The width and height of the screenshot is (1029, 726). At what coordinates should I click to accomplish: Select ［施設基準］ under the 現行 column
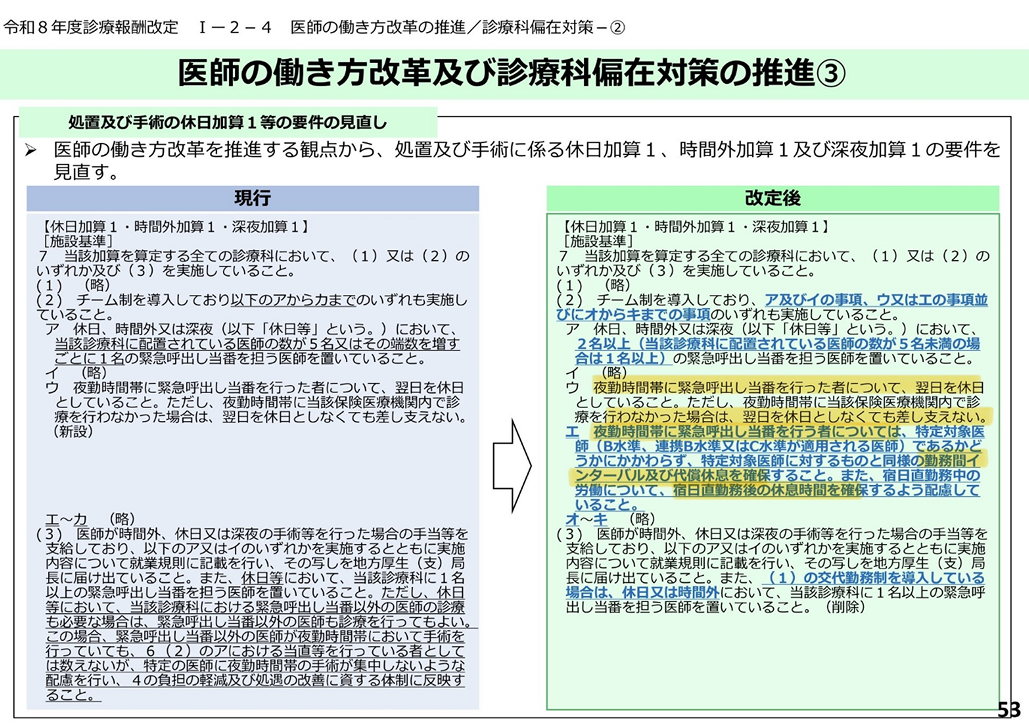(76, 242)
